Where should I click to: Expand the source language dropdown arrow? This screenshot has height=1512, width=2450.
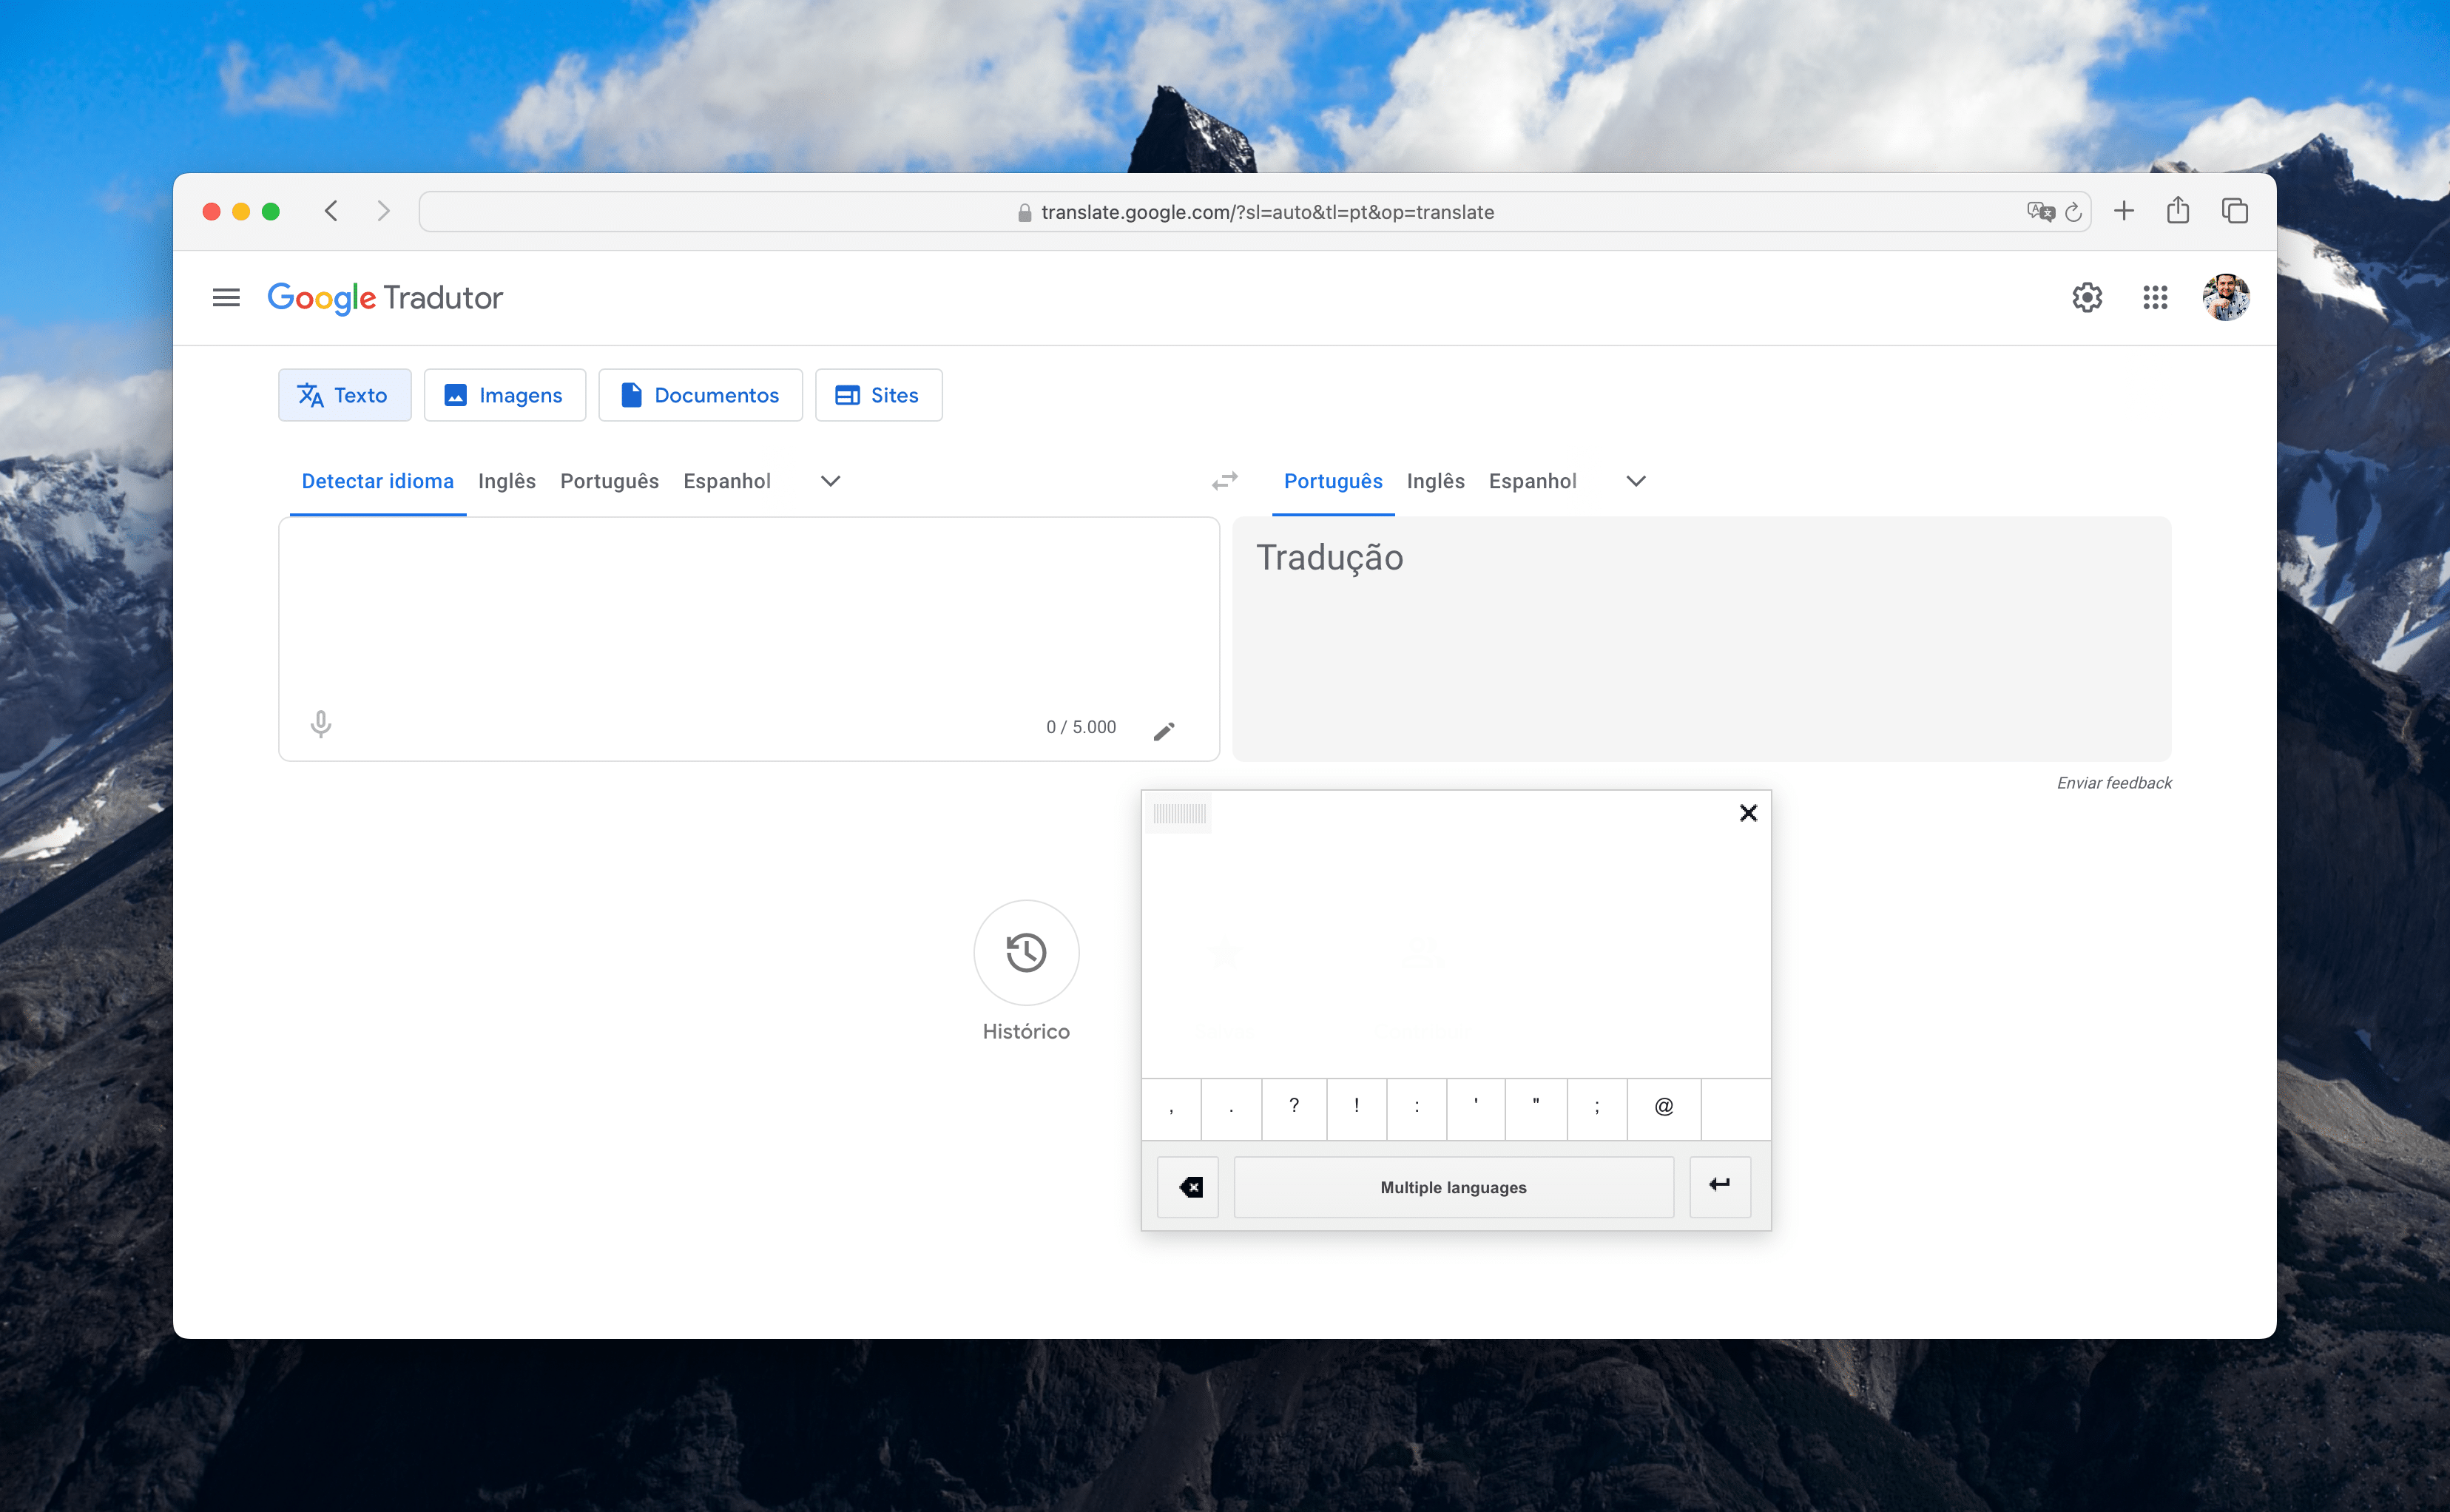click(x=829, y=481)
